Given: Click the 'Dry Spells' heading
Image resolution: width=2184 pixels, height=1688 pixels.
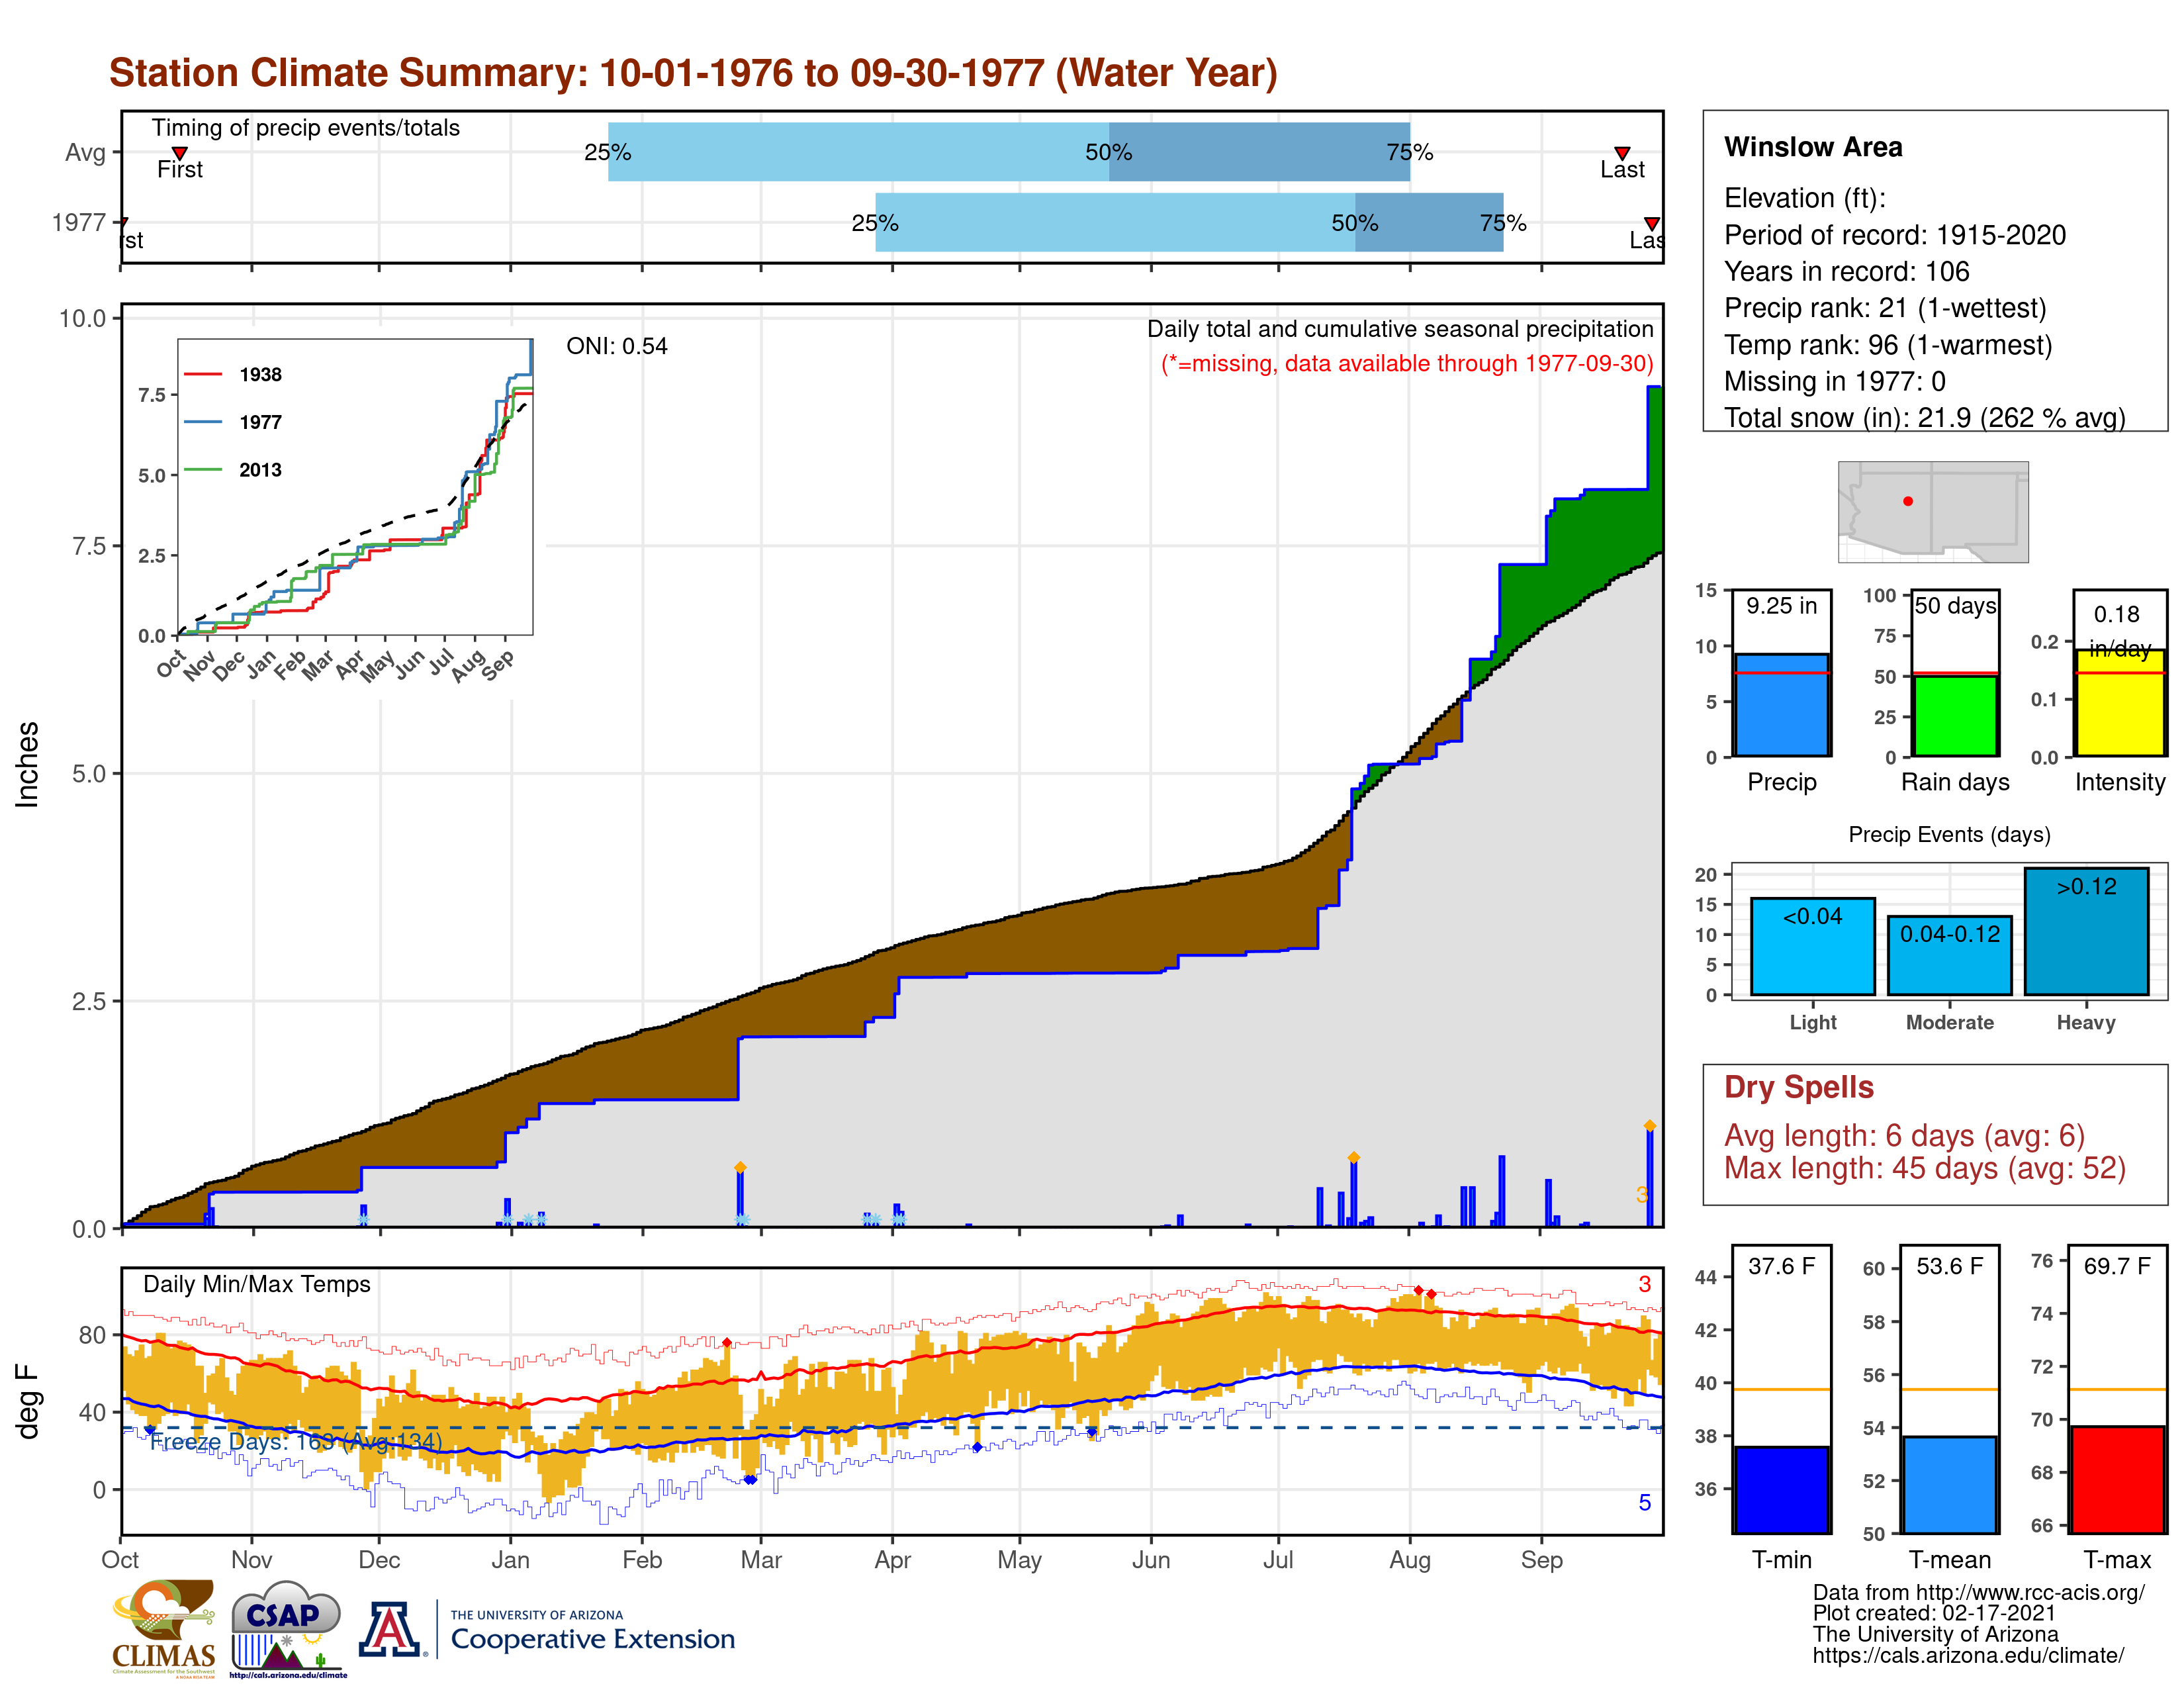Looking at the screenshot, I should coord(1799,1087).
